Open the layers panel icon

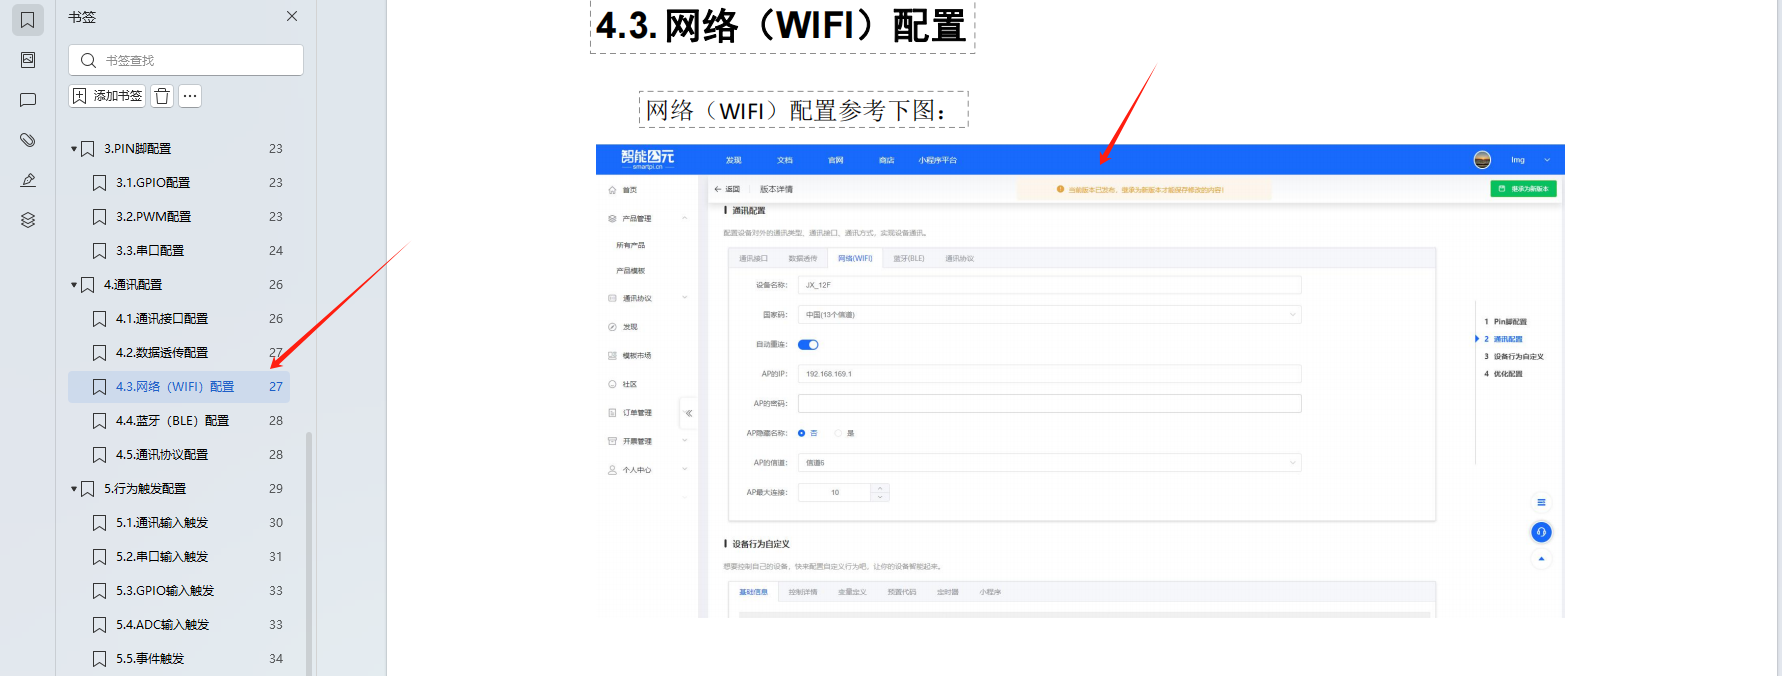28,220
